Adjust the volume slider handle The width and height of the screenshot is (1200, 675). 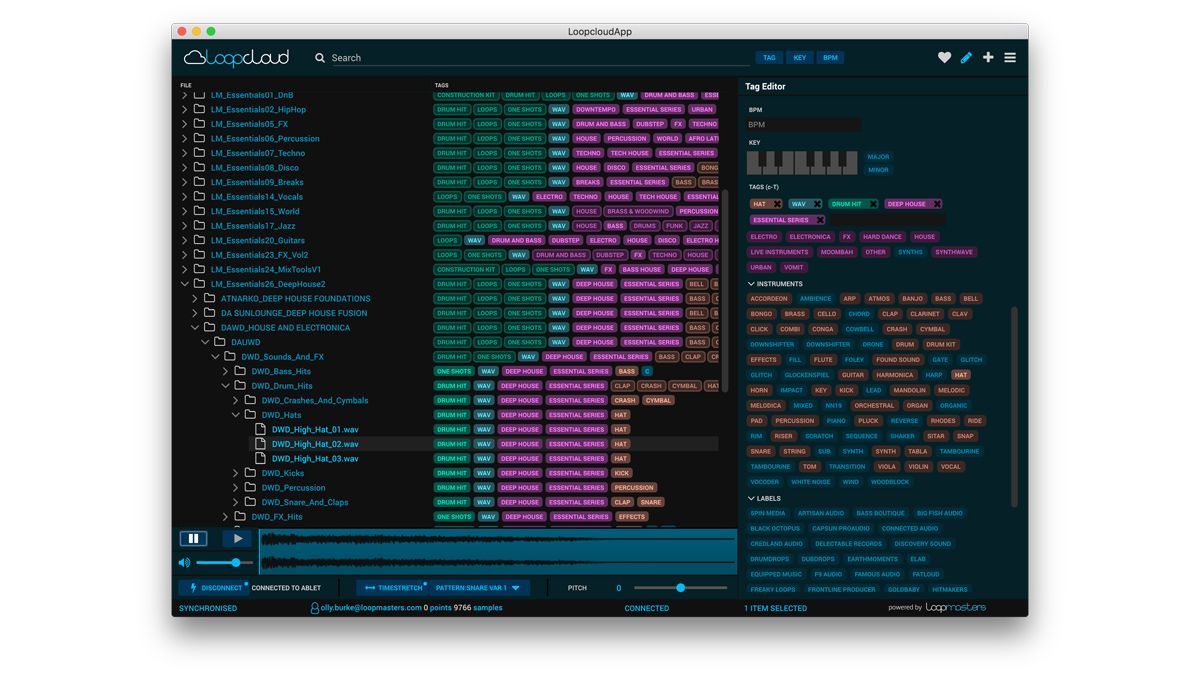[236, 563]
